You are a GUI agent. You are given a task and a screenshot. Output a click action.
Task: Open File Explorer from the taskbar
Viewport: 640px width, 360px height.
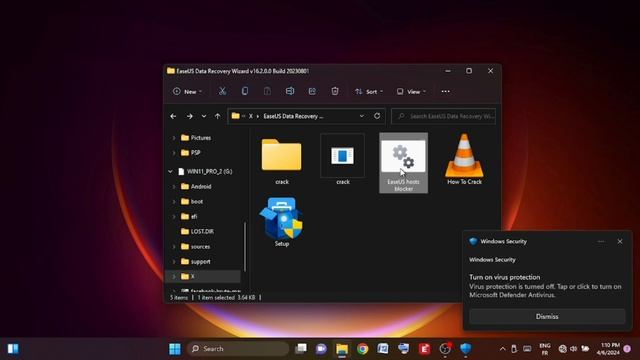(342, 349)
